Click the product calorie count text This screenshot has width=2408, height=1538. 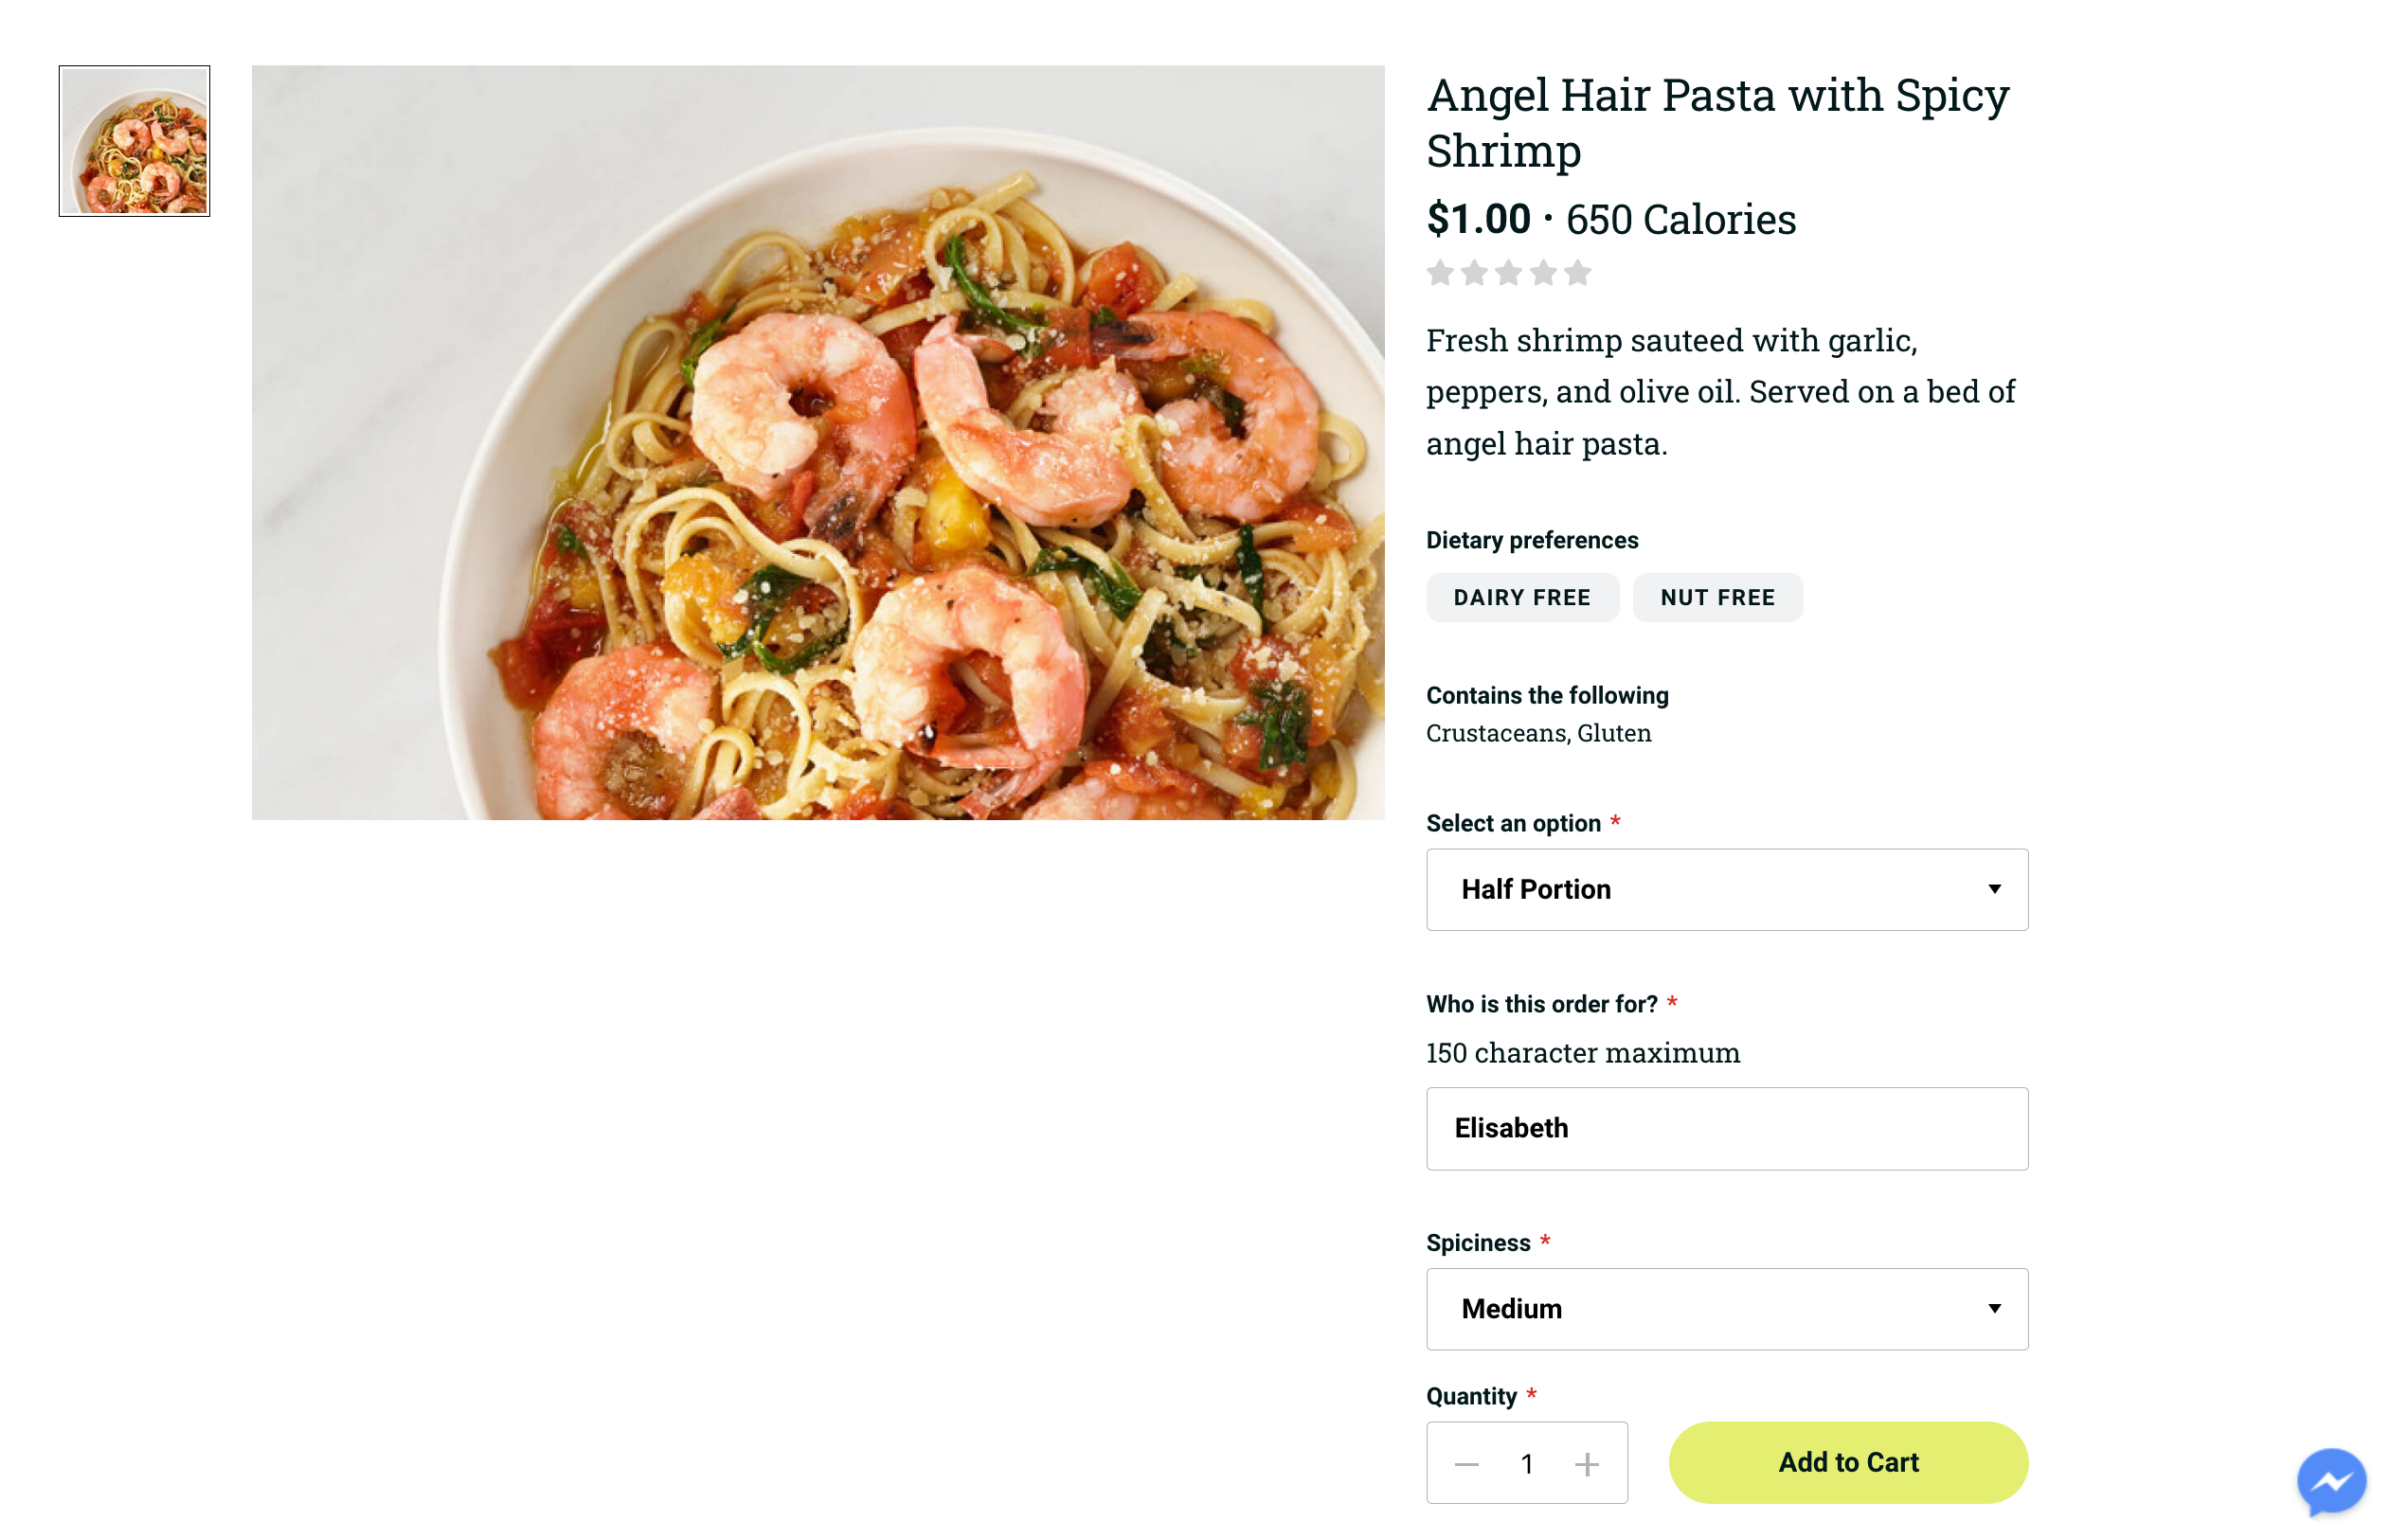(1681, 218)
